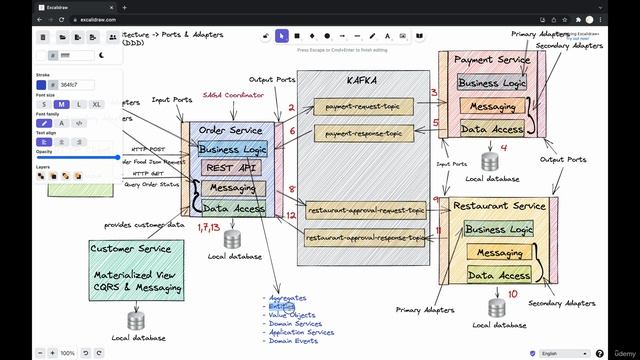
Task: Select the Text tool
Action: [387, 36]
